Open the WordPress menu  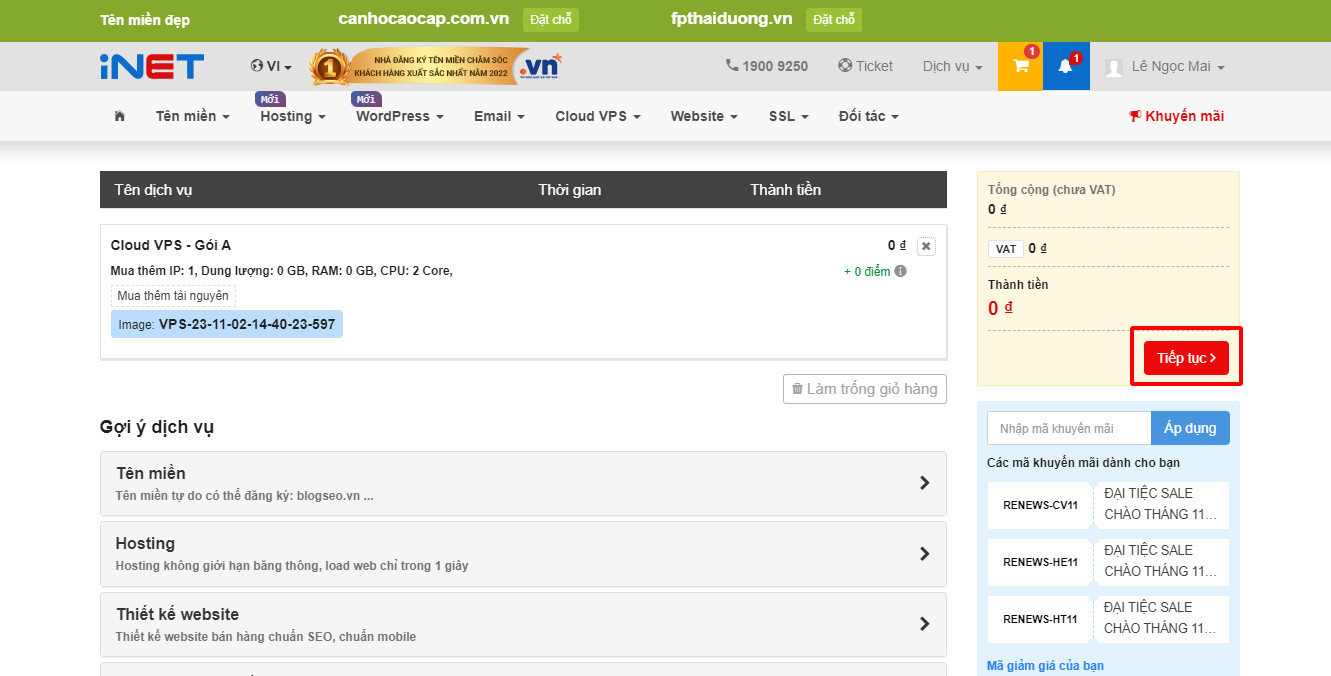(x=400, y=116)
